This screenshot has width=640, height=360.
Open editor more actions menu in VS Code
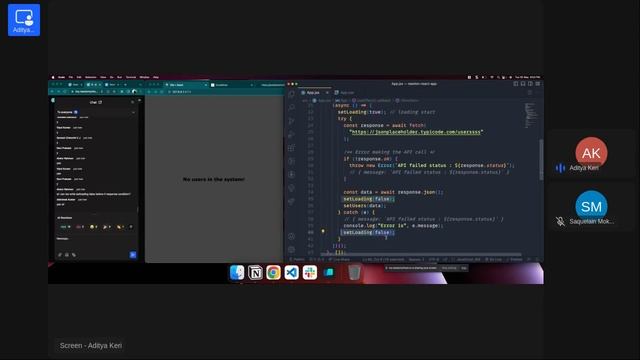click(x=538, y=93)
